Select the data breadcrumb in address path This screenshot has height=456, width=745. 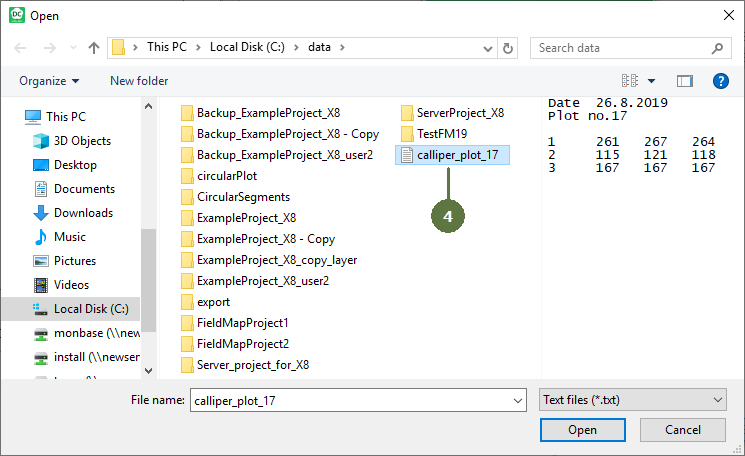(x=319, y=47)
